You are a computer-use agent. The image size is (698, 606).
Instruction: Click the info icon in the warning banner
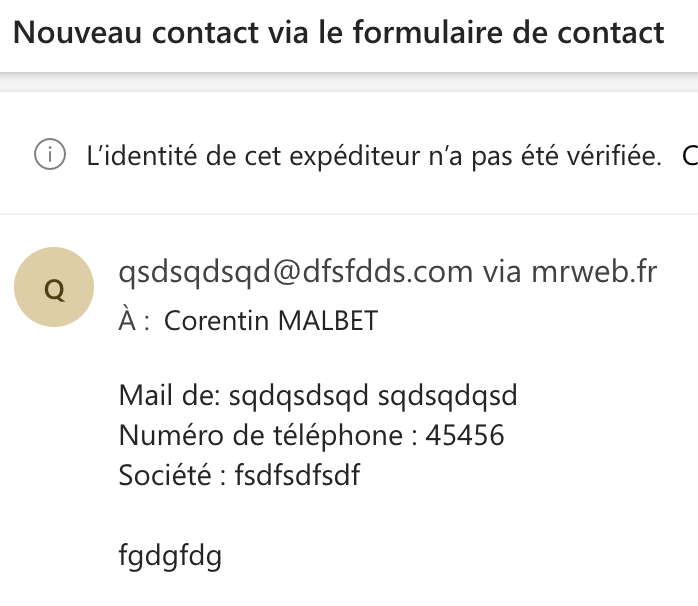point(50,155)
